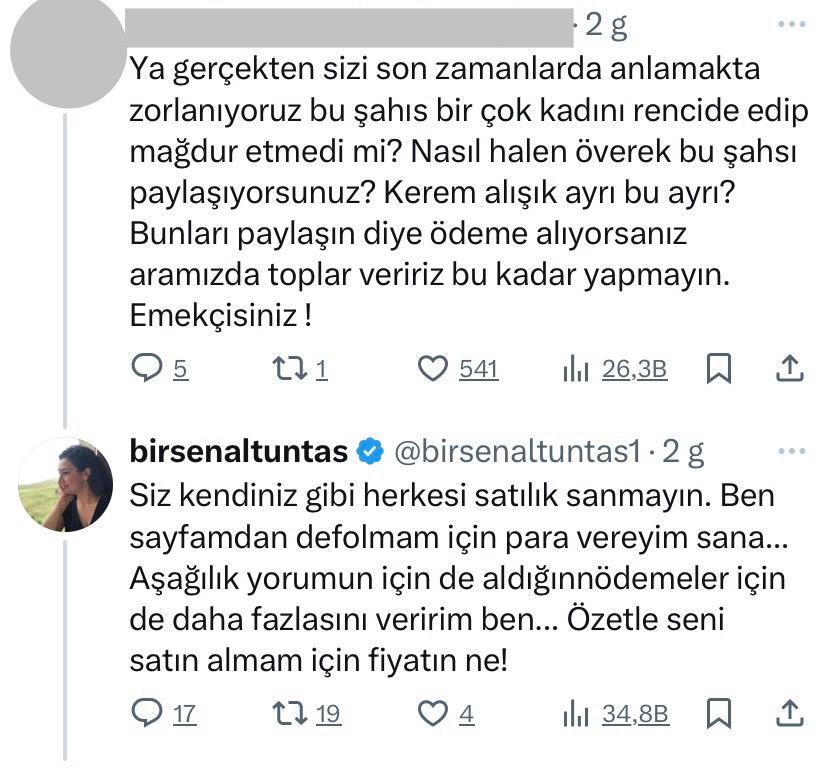The height and width of the screenshot is (770, 827).
Task: Click the verified badge next to birsenaltuntas
Action: [x=370, y=450]
